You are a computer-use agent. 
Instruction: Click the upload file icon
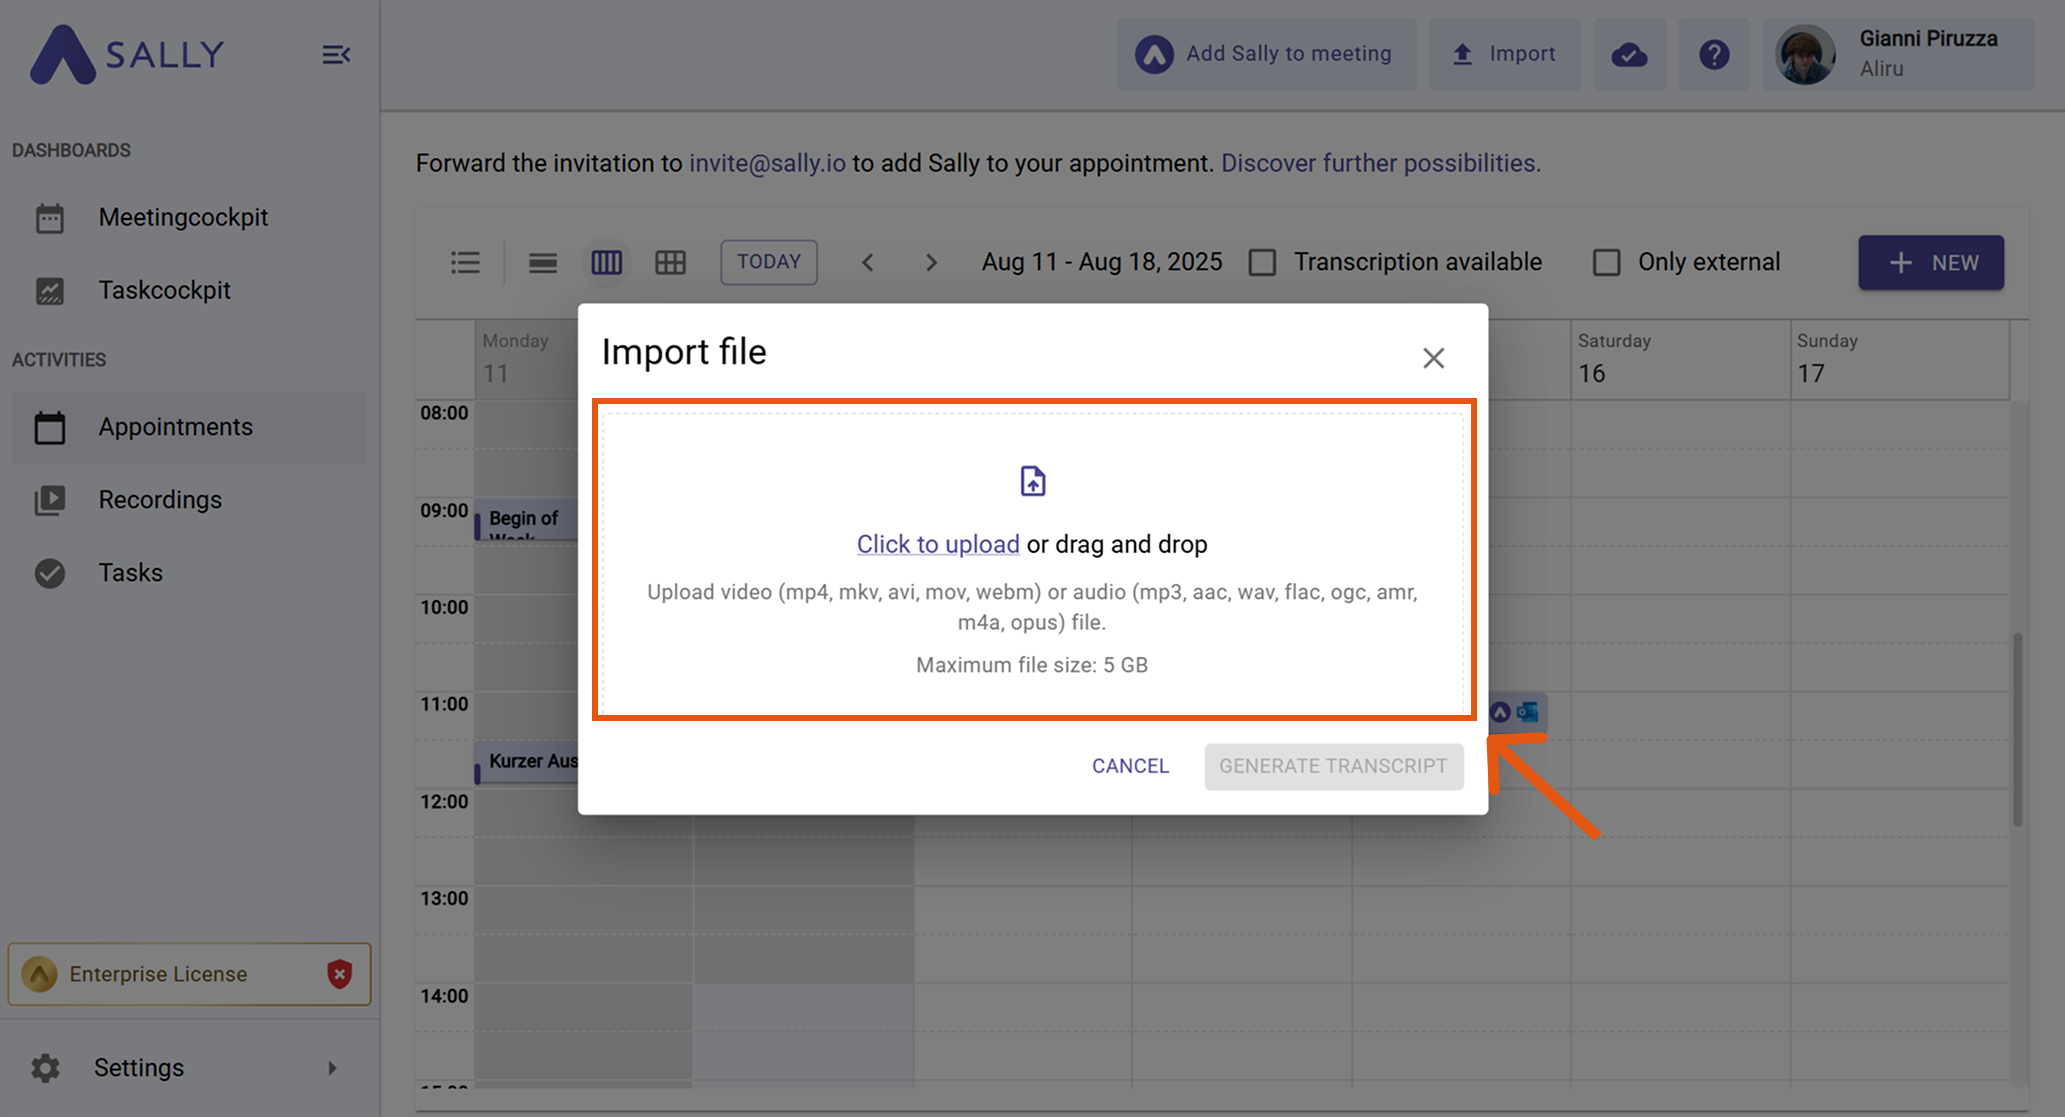tap(1033, 481)
